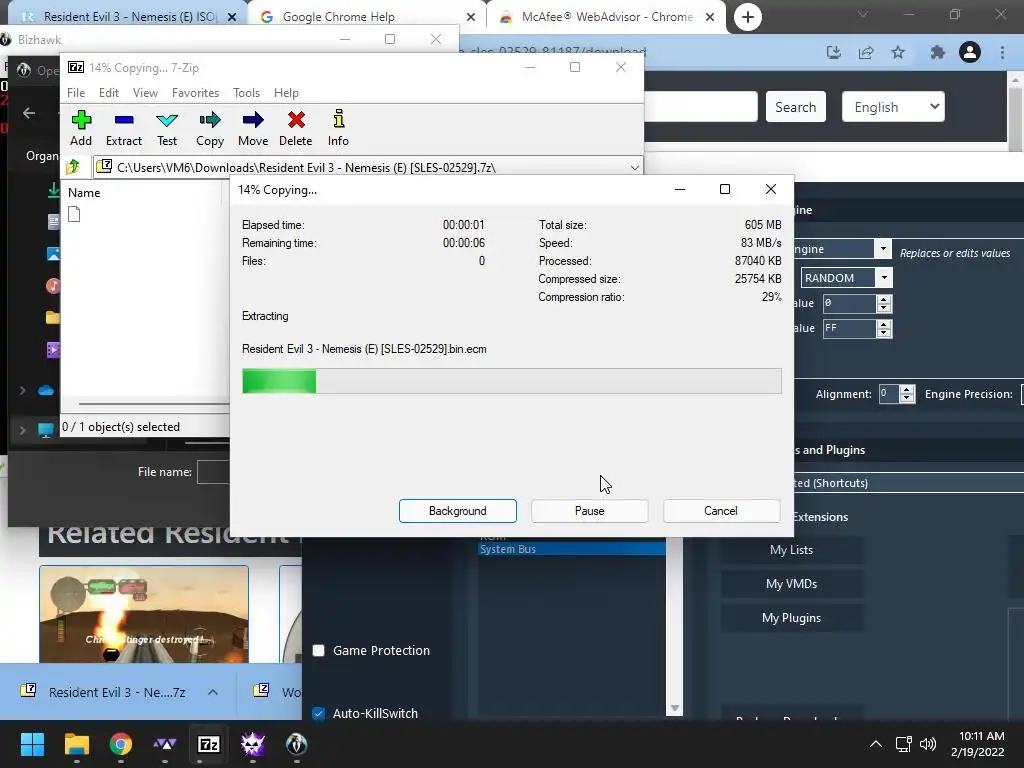Click the website Search button
Image resolution: width=1024 pixels, height=768 pixels.
(795, 107)
